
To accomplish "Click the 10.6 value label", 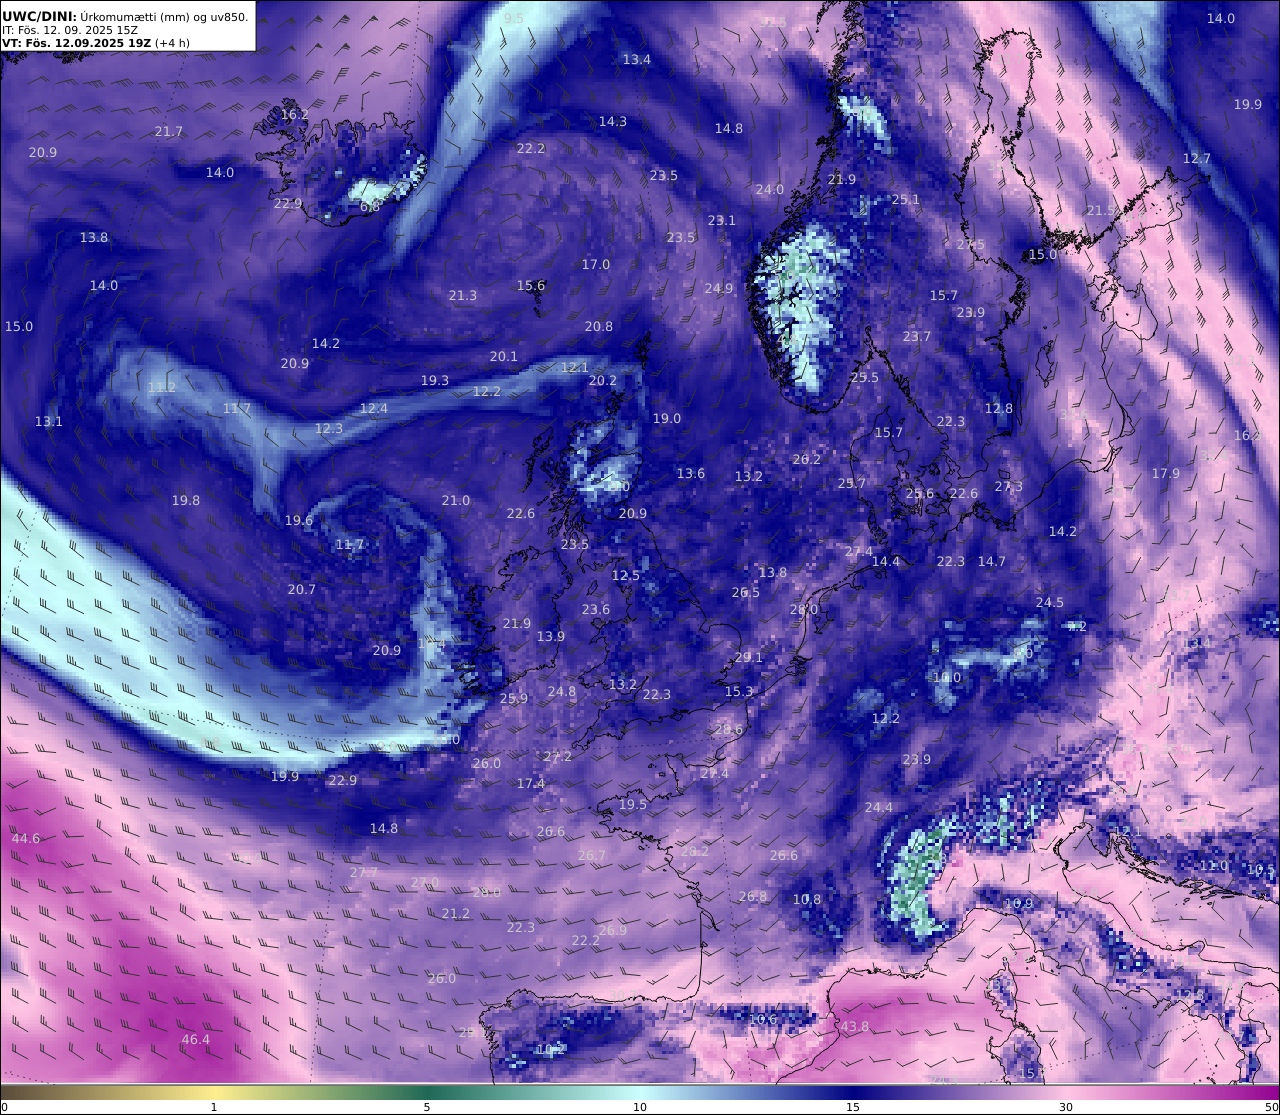I will (x=763, y=1020).
